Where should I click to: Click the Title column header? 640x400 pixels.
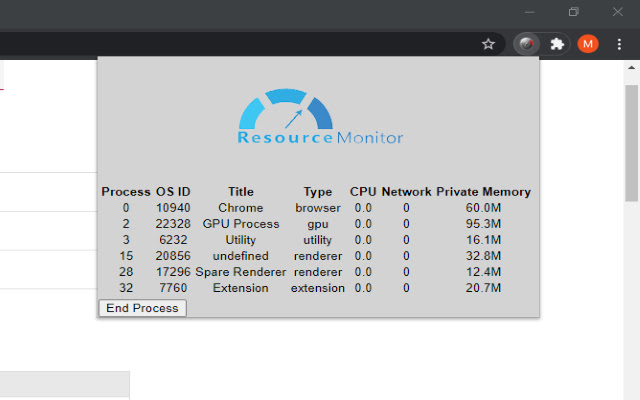(x=240, y=192)
